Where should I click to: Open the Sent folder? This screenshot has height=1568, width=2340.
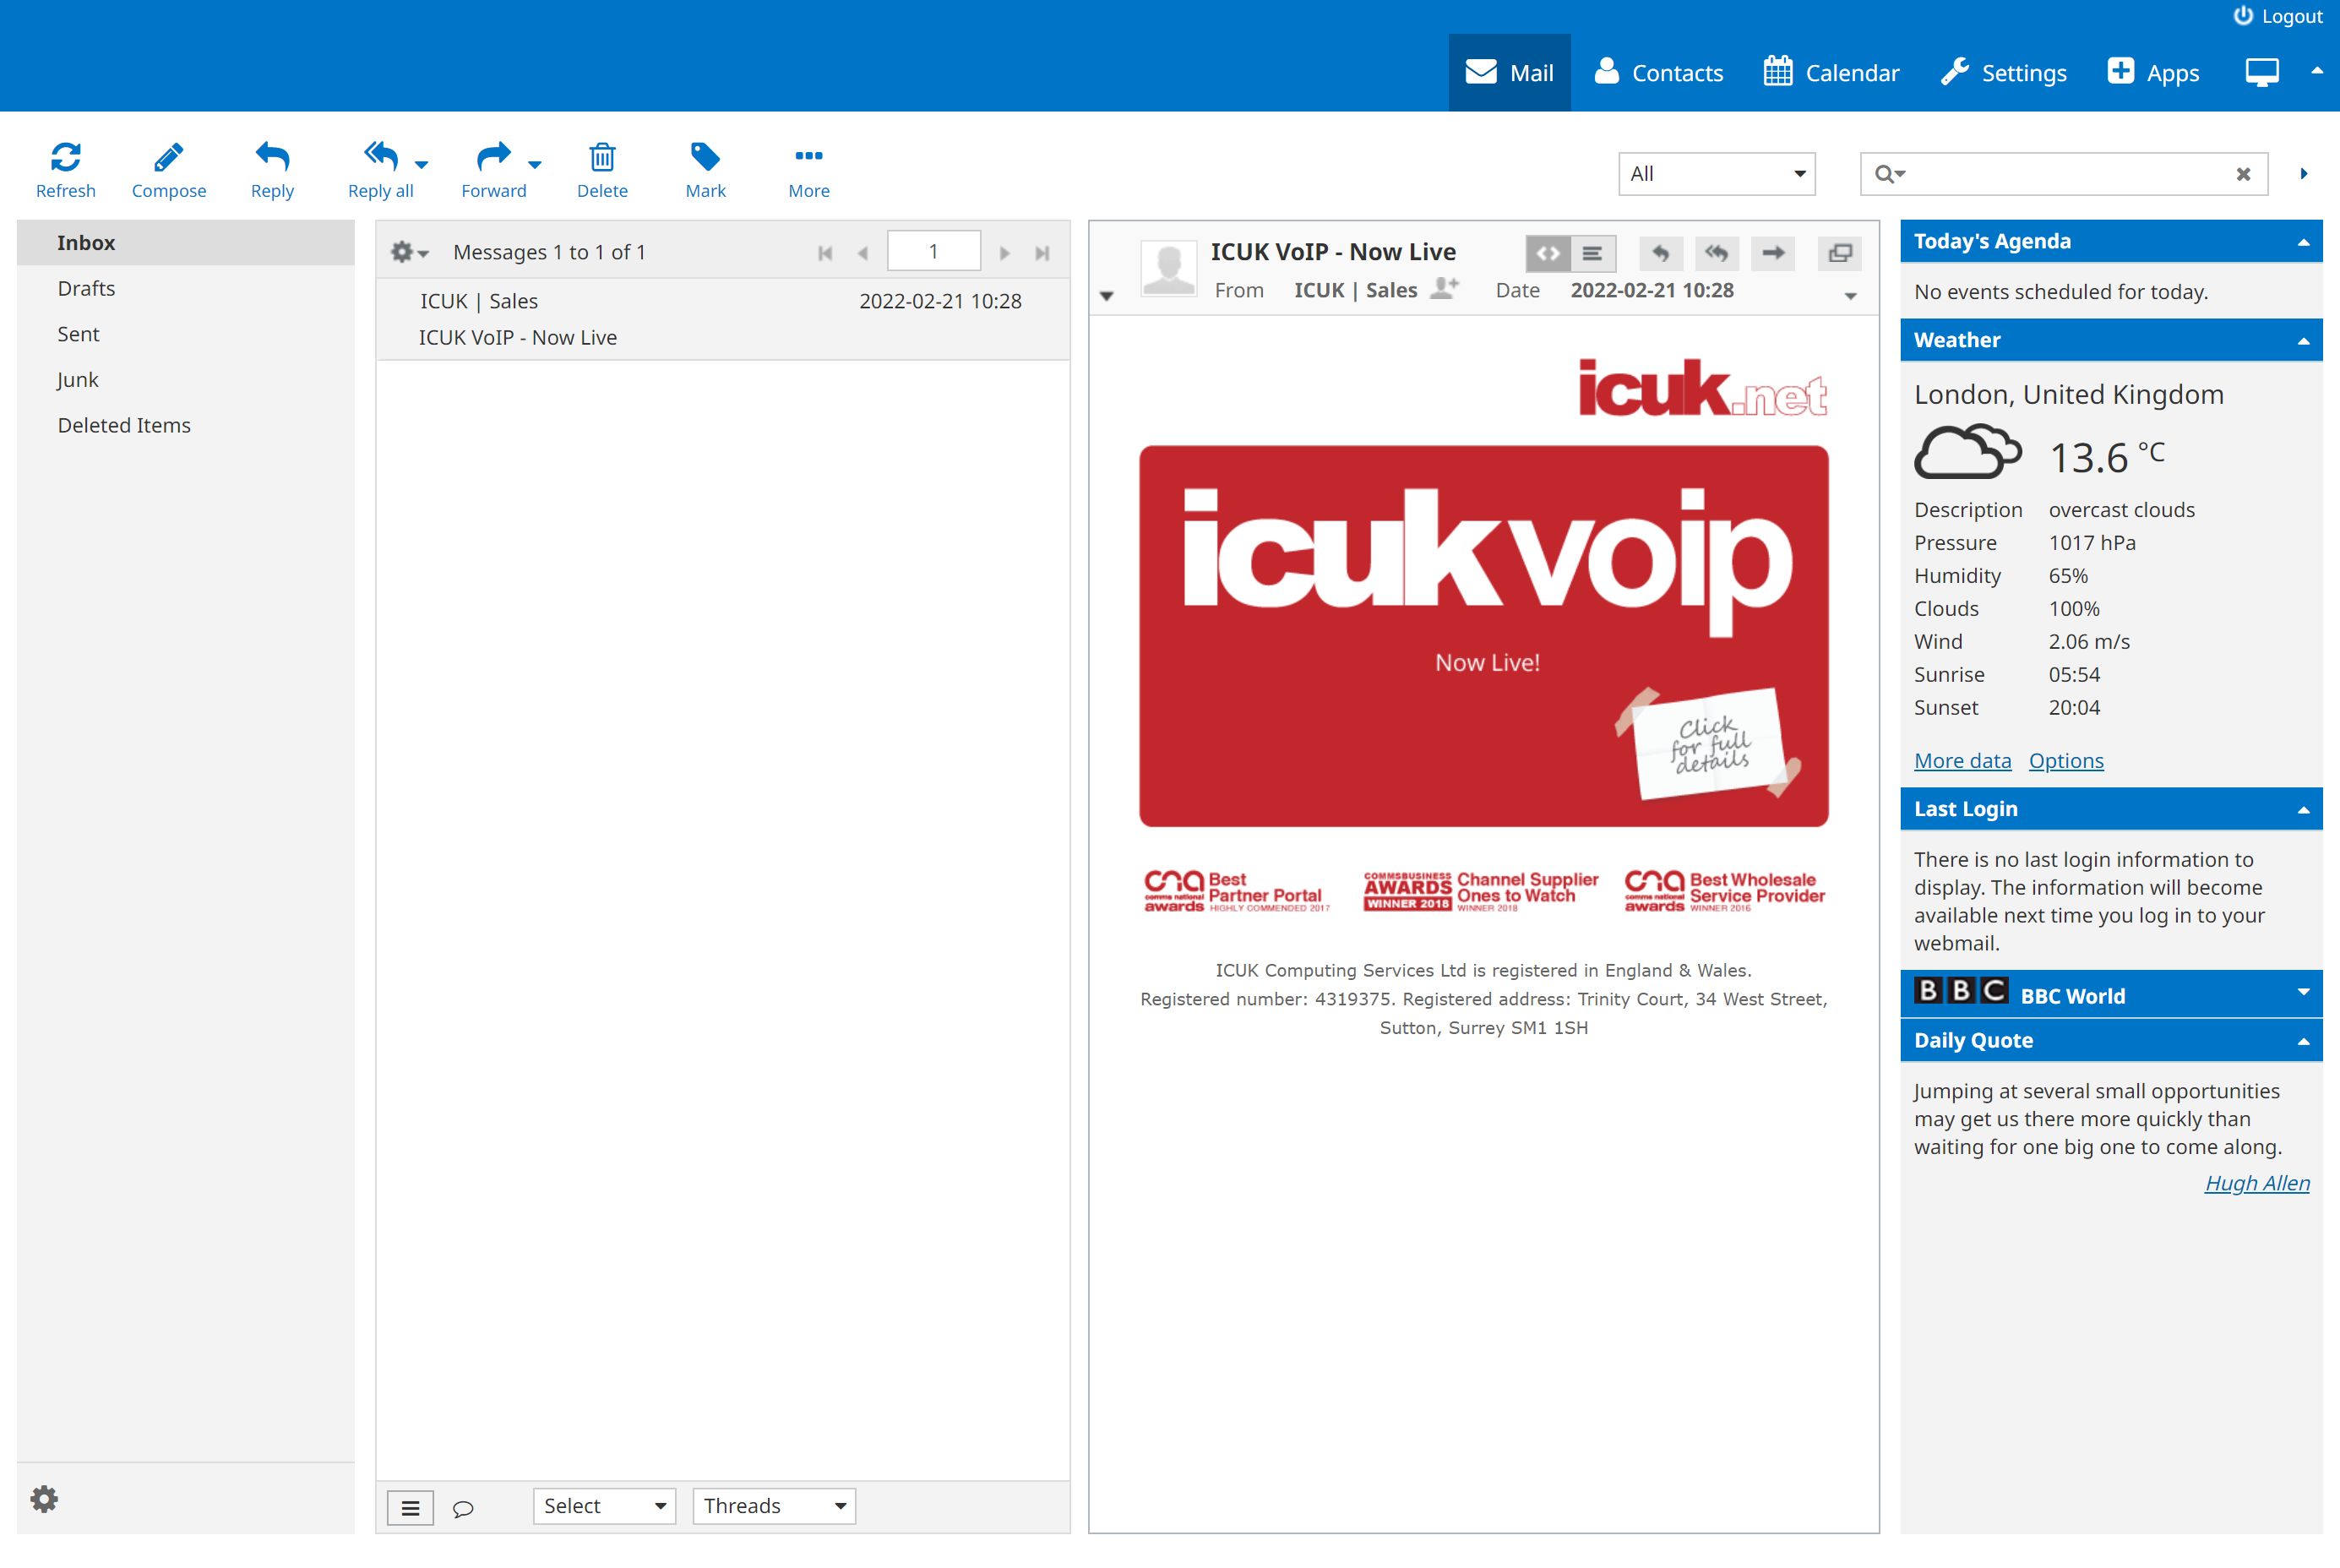(186, 334)
